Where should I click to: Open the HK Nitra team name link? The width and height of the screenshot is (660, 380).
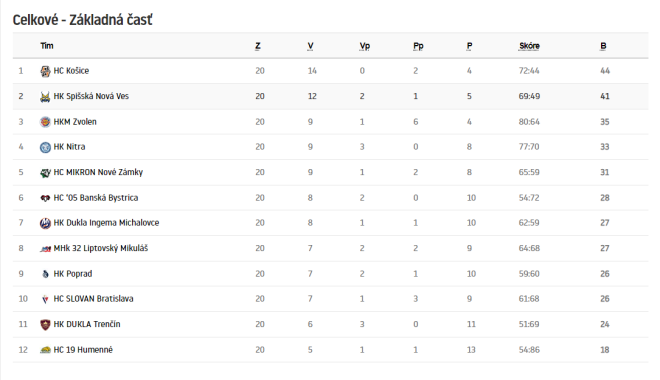point(69,147)
